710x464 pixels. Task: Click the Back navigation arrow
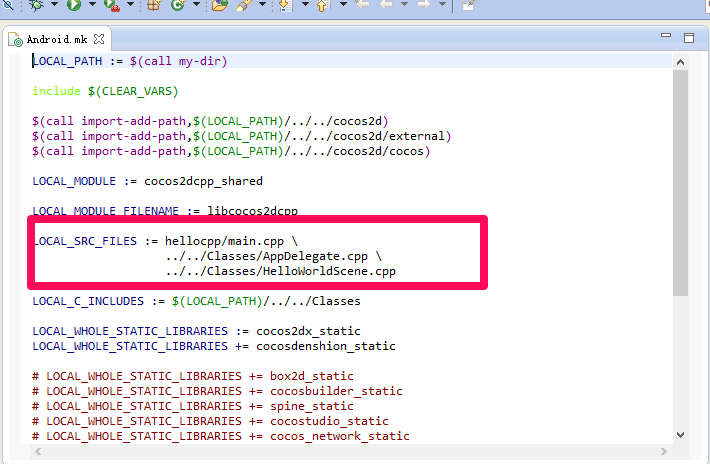click(x=386, y=5)
